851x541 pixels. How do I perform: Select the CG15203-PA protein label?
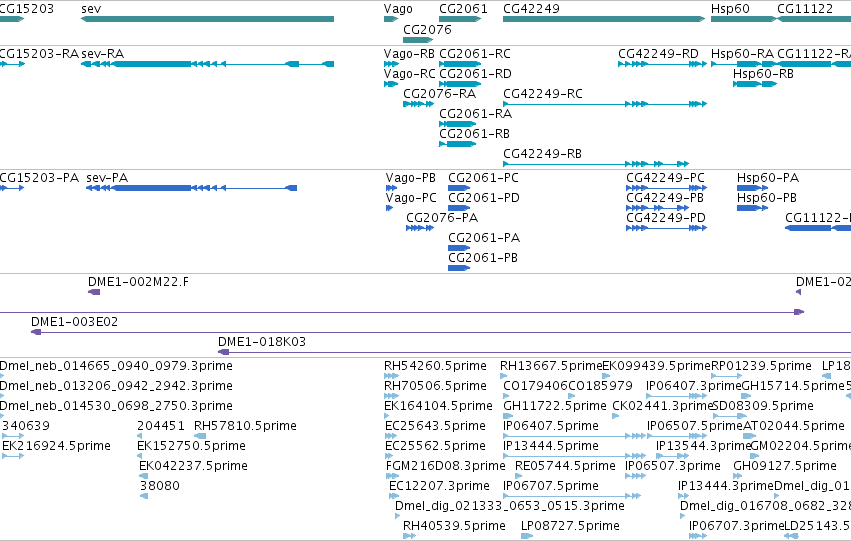[39, 178]
